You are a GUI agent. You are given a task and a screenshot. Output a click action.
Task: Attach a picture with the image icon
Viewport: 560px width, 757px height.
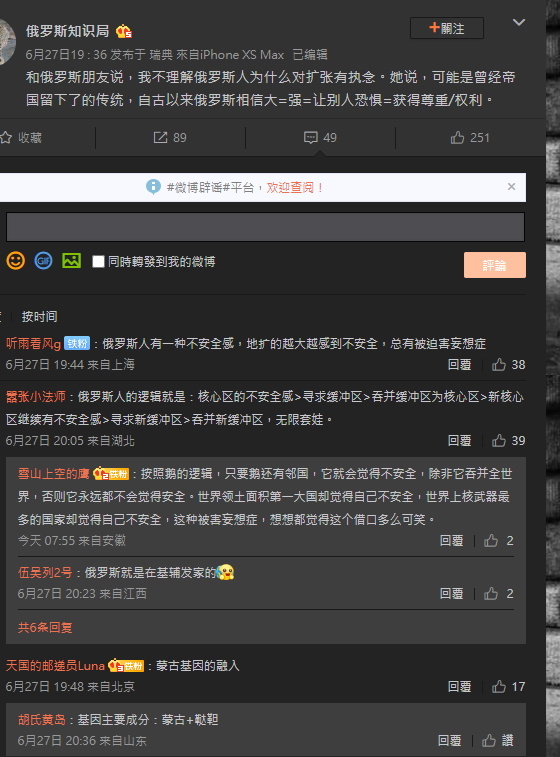point(71,261)
